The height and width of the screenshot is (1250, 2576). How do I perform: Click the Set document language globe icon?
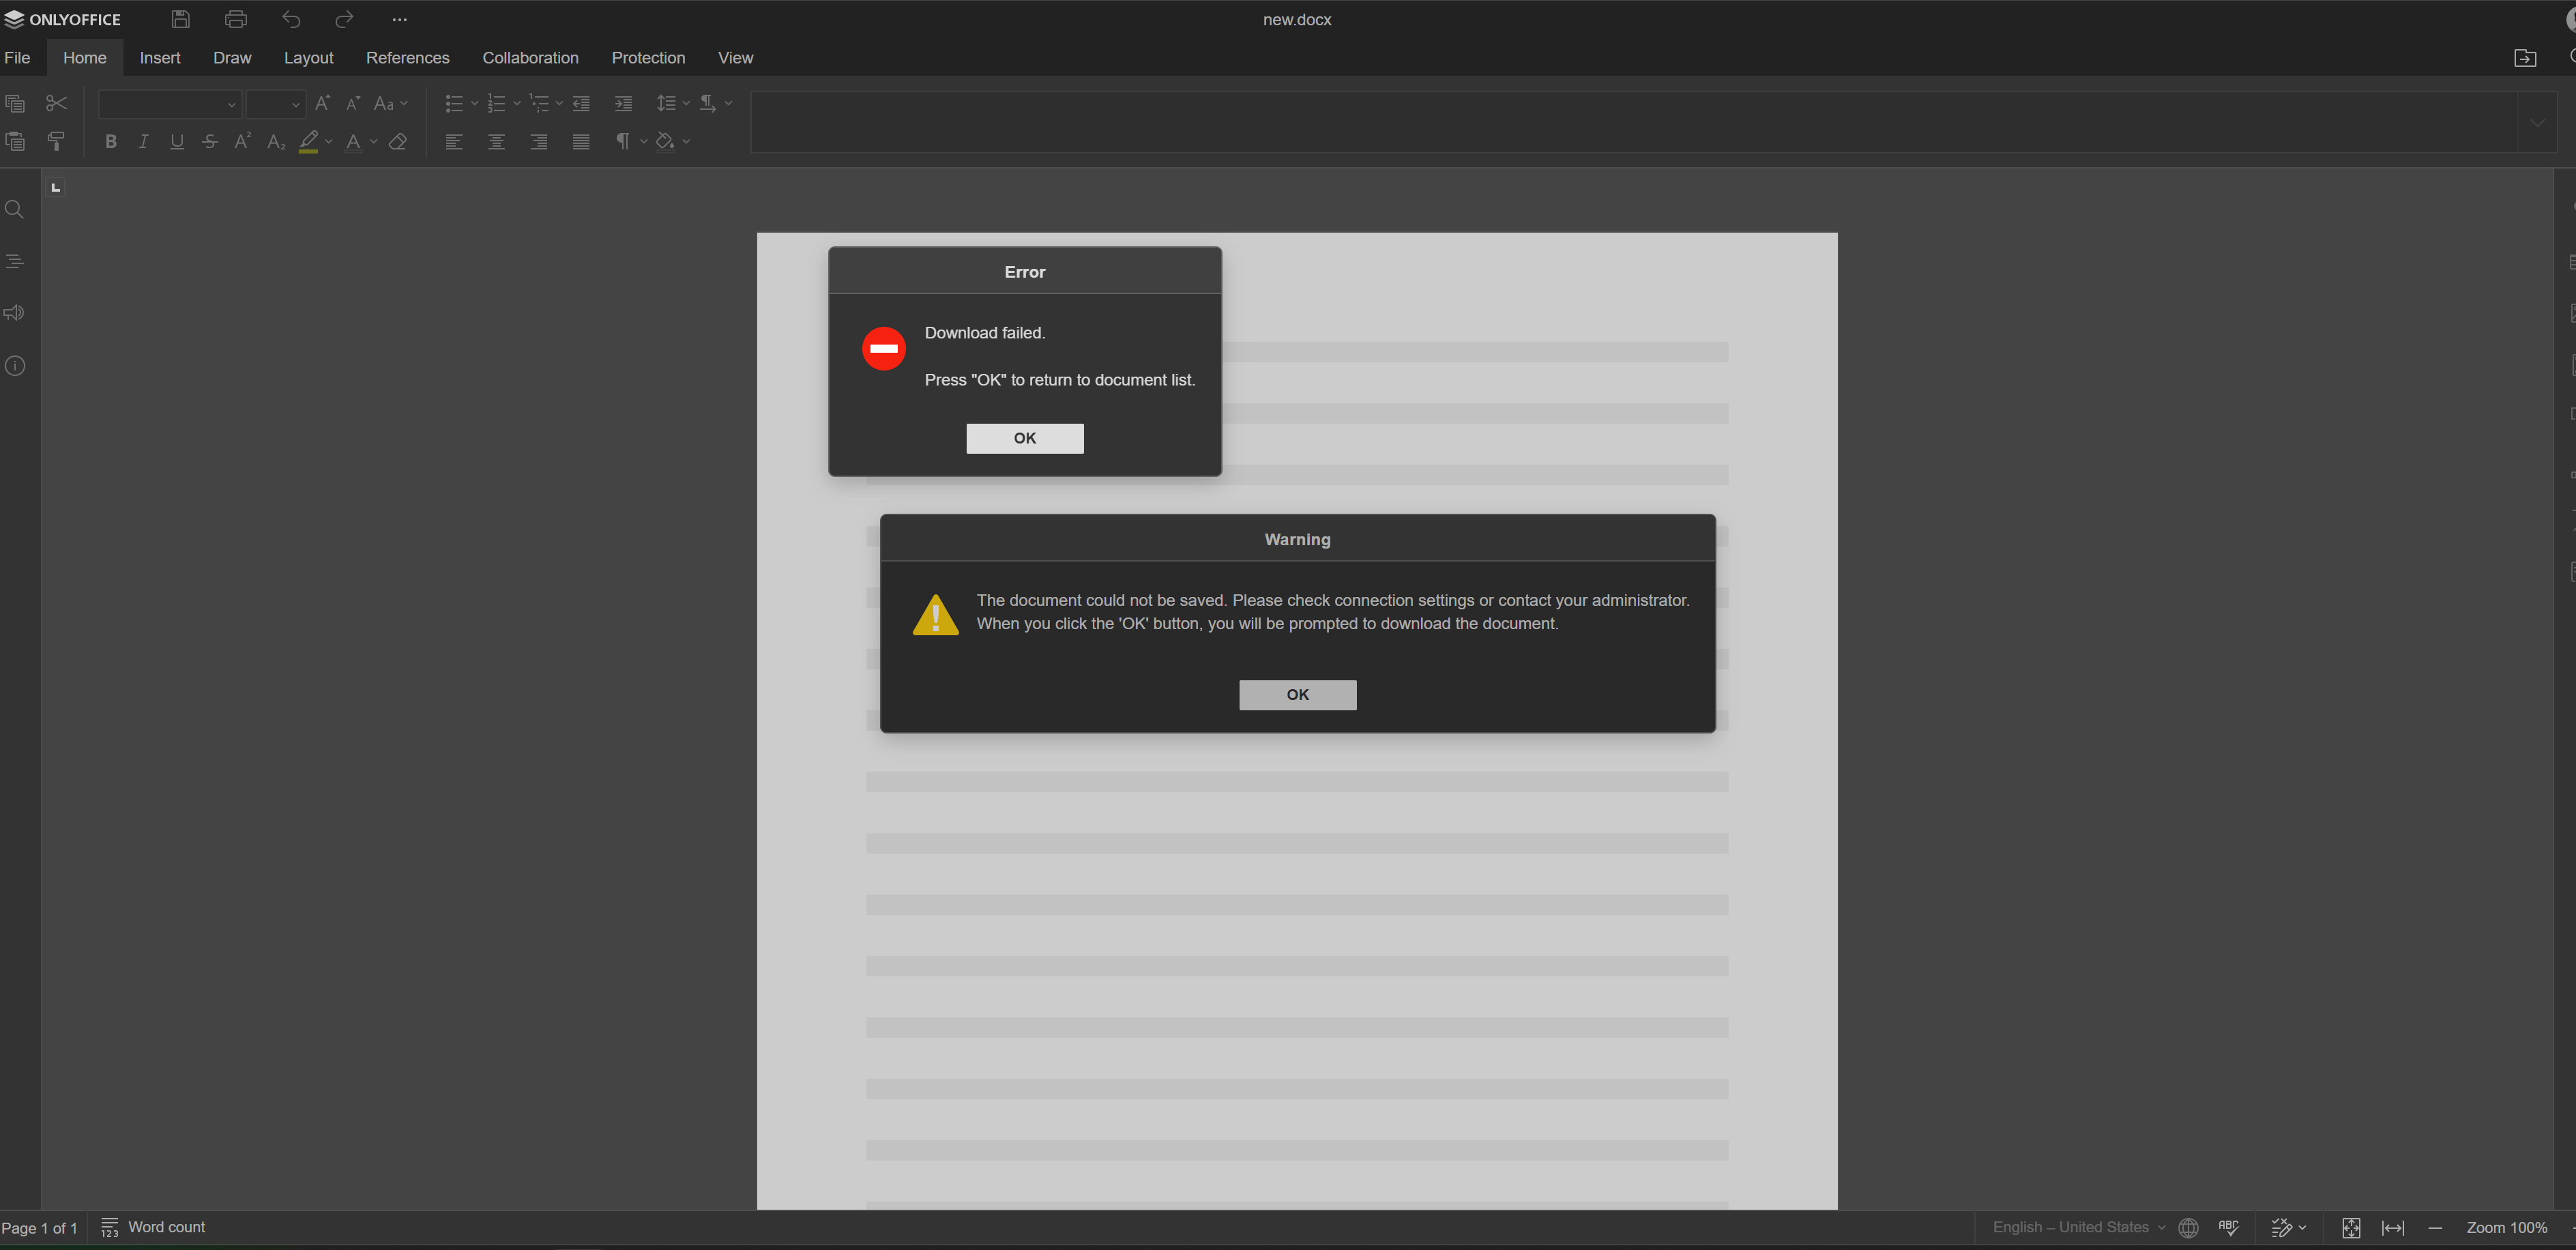pos(2188,1227)
